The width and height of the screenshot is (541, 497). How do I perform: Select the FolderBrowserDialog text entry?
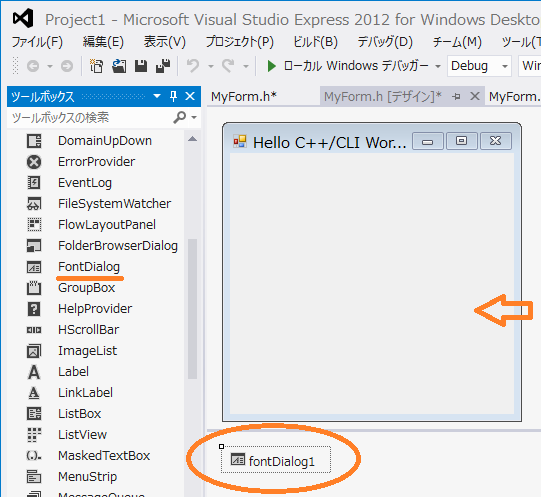(x=118, y=246)
